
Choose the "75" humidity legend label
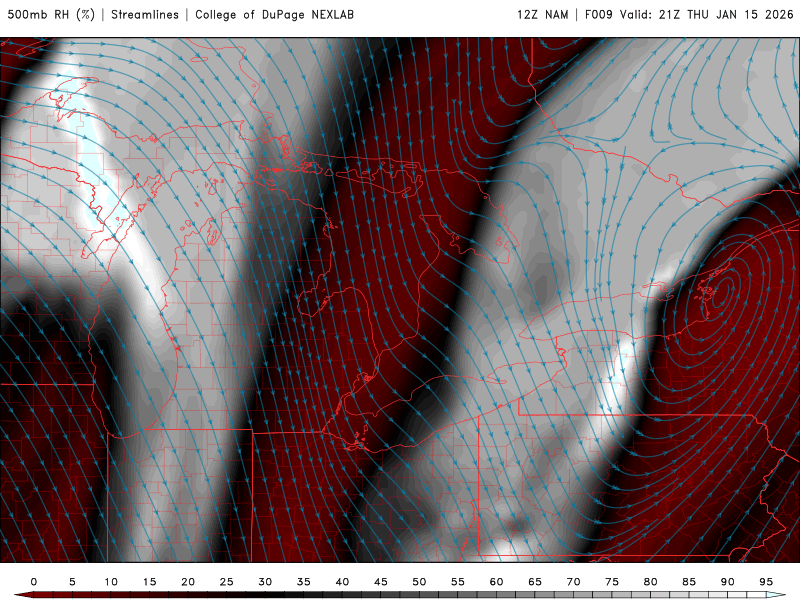click(612, 582)
